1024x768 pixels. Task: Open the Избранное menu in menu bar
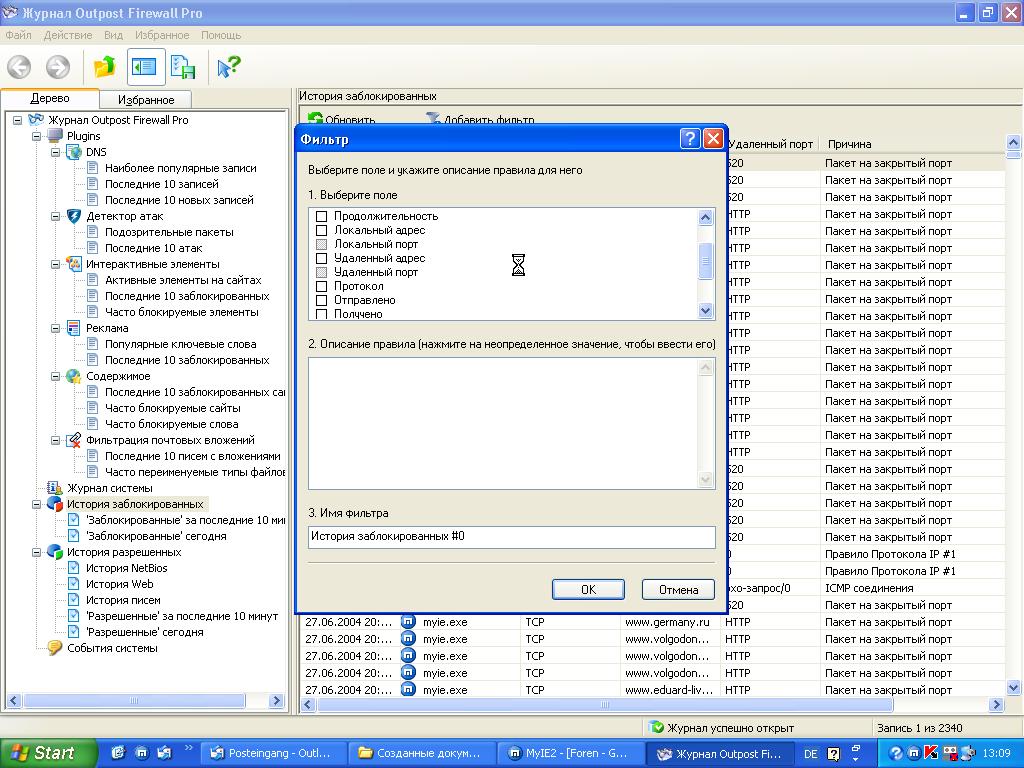tap(162, 35)
